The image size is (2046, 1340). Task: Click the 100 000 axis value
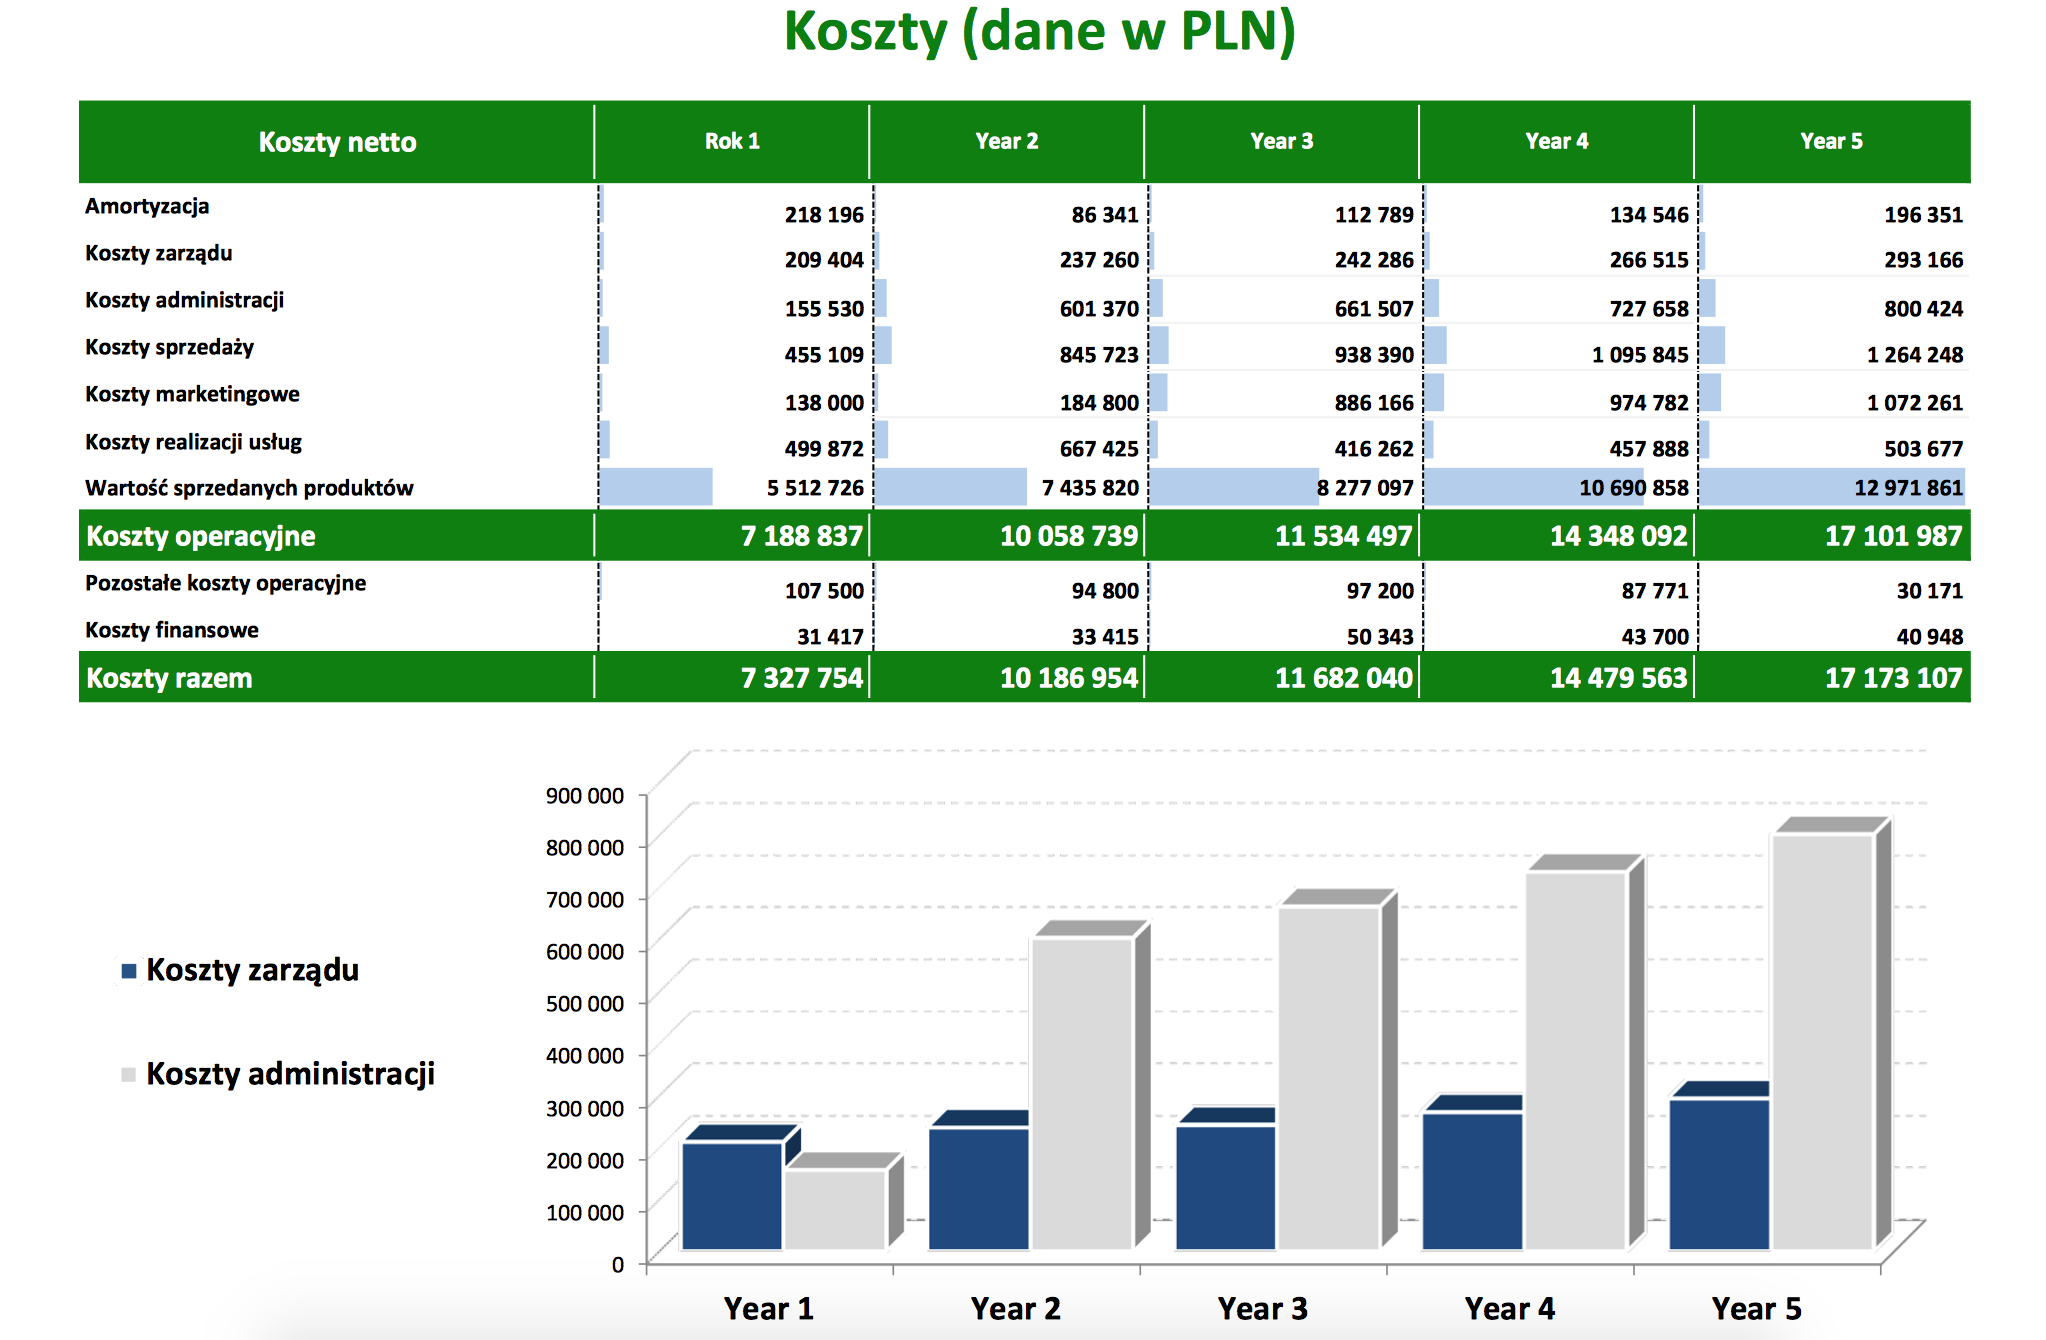584,1213
